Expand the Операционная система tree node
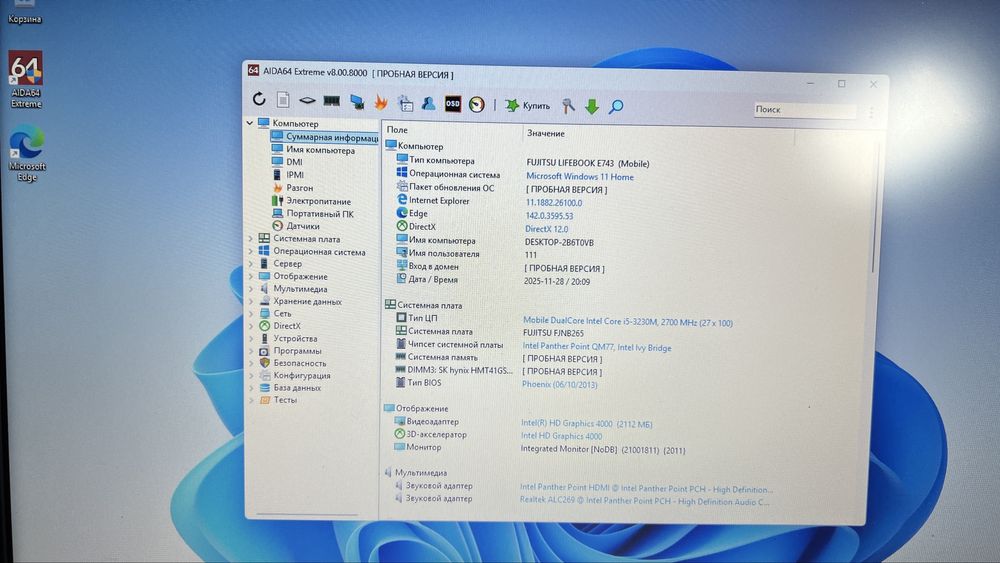1000x563 pixels. click(x=251, y=251)
